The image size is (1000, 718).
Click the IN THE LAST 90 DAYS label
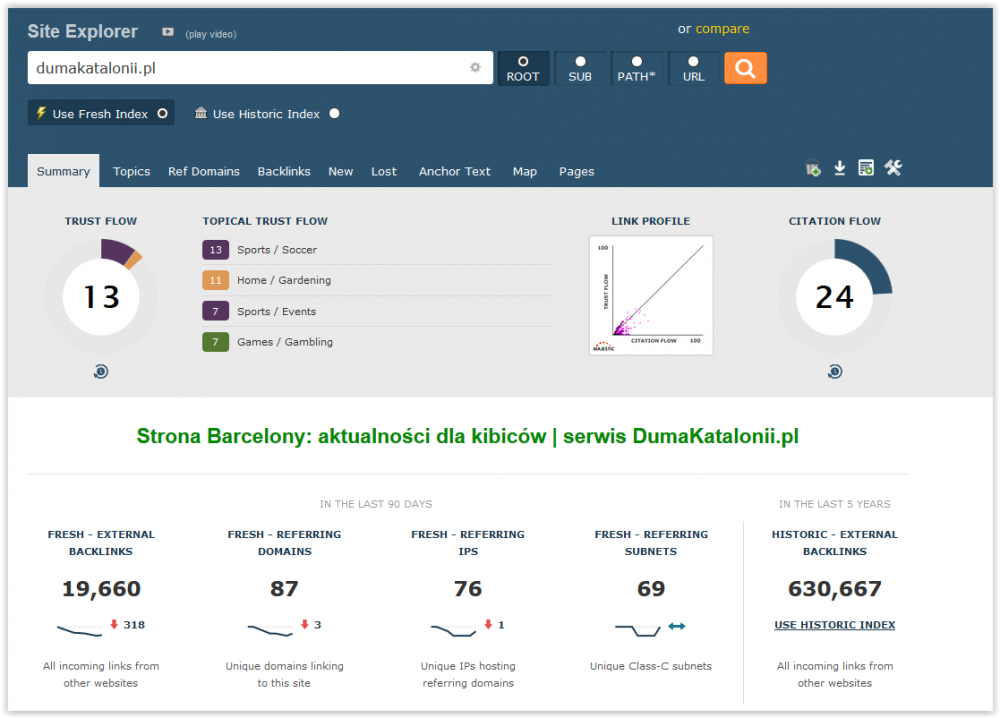(x=376, y=504)
